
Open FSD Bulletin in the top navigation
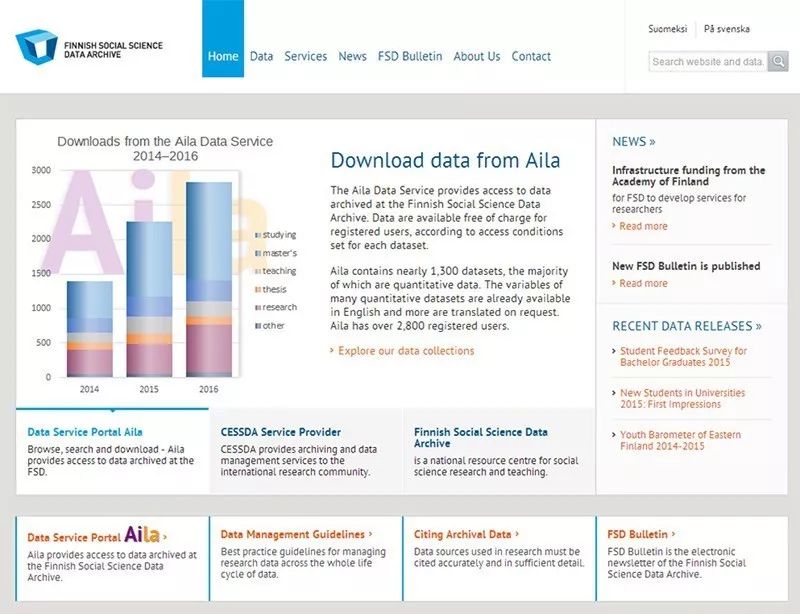click(x=410, y=56)
